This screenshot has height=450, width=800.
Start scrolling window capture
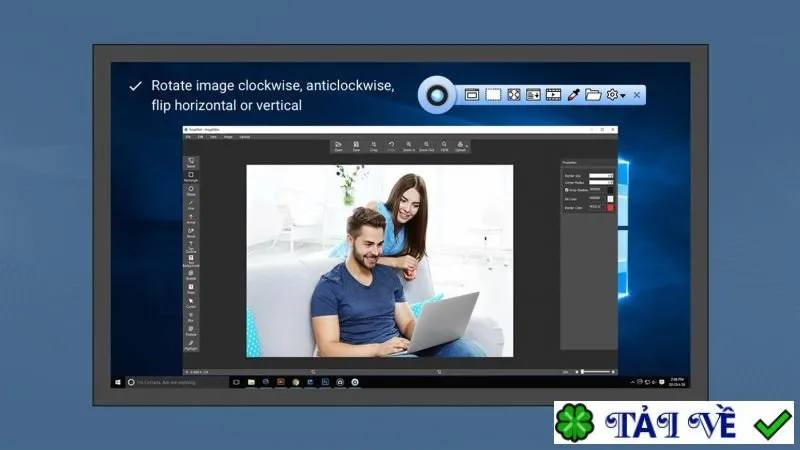(533, 95)
